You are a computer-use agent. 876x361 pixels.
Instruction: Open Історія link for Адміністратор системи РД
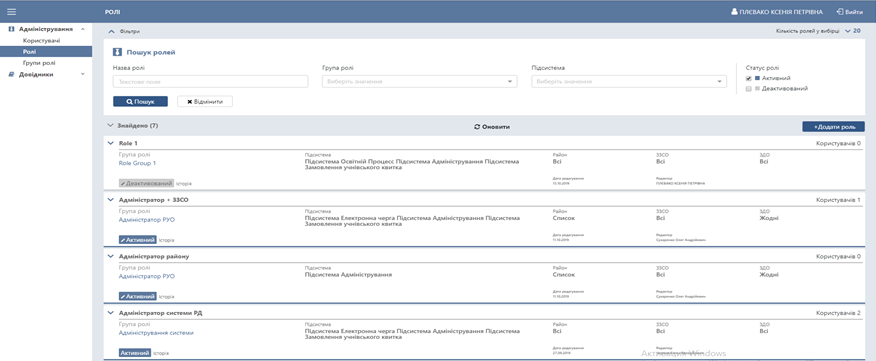[161, 354]
